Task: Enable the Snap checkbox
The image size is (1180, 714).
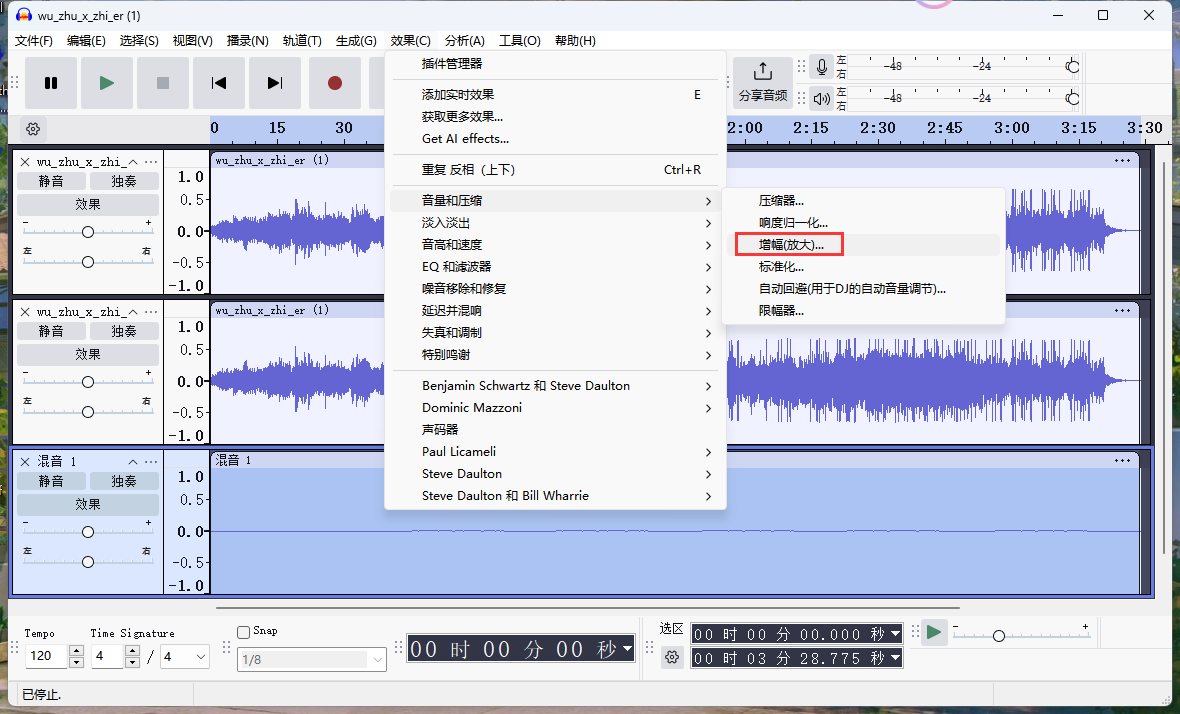Action: [x=243, y=631]
